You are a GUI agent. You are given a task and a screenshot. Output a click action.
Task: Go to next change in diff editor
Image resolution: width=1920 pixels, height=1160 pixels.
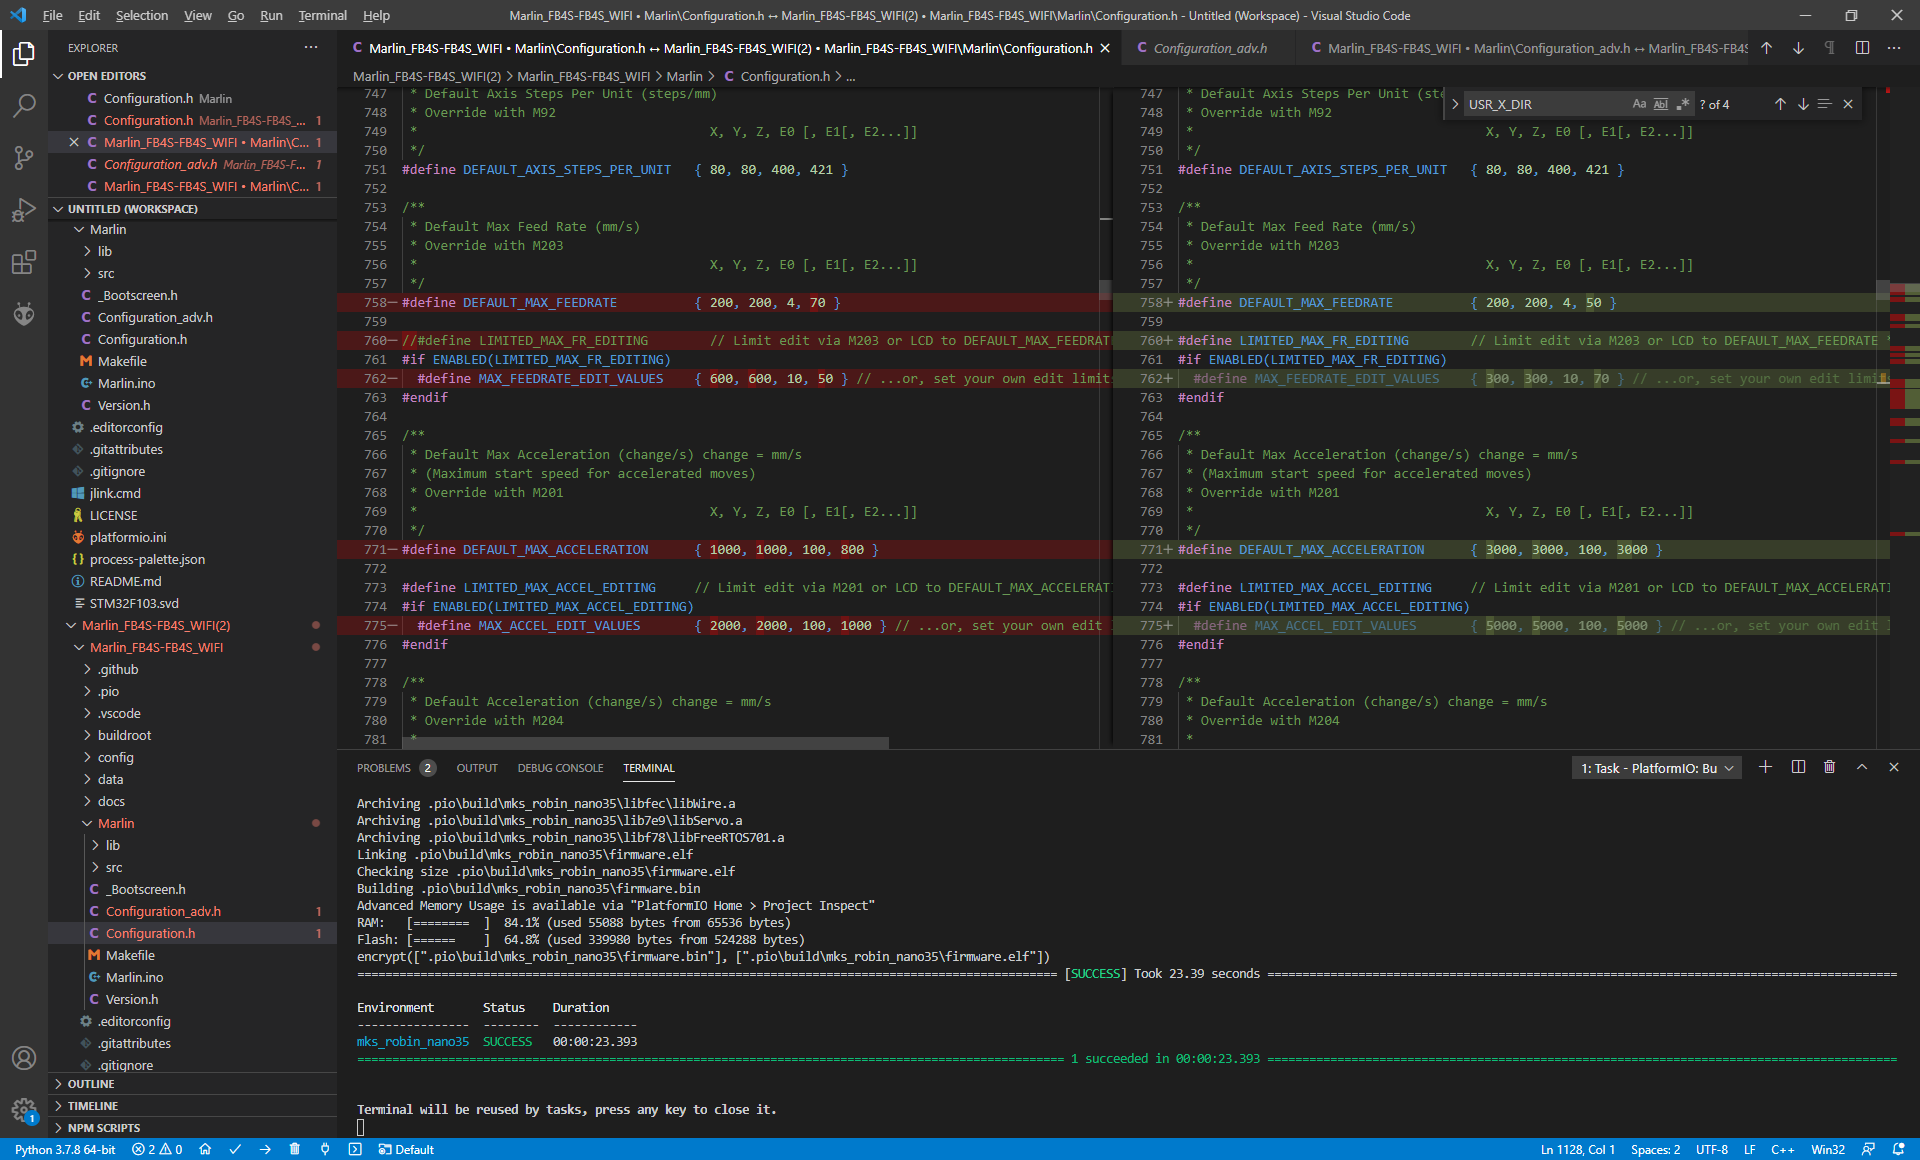click(x=1798, y=48)
